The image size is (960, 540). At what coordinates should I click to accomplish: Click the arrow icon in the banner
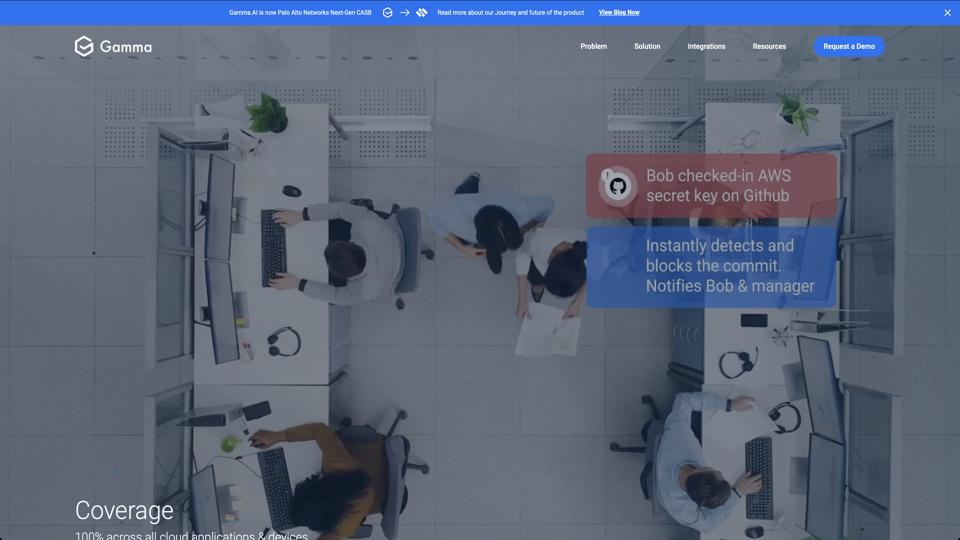point(405,13)
